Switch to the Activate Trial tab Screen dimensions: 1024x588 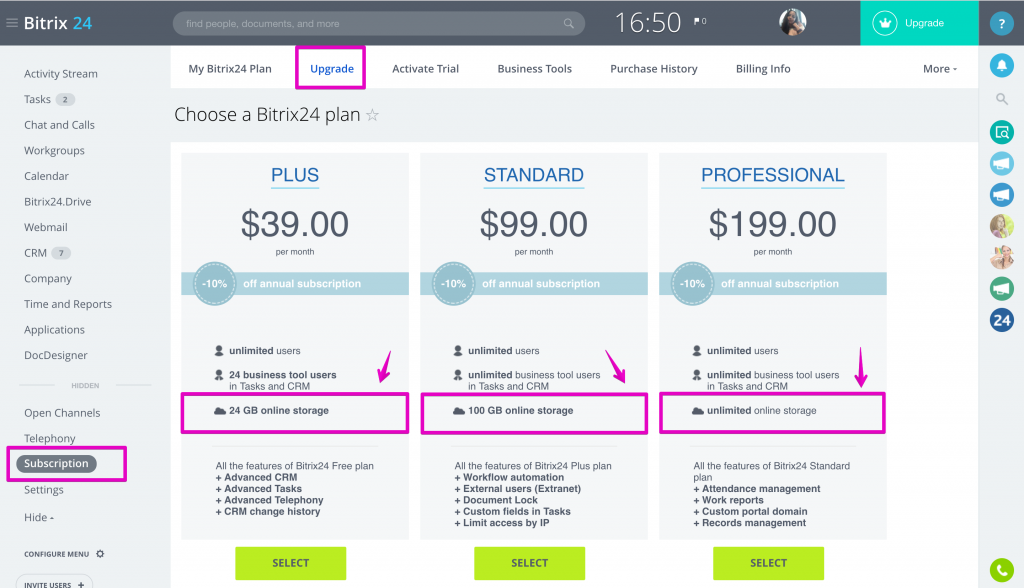[x=425, y=69]
